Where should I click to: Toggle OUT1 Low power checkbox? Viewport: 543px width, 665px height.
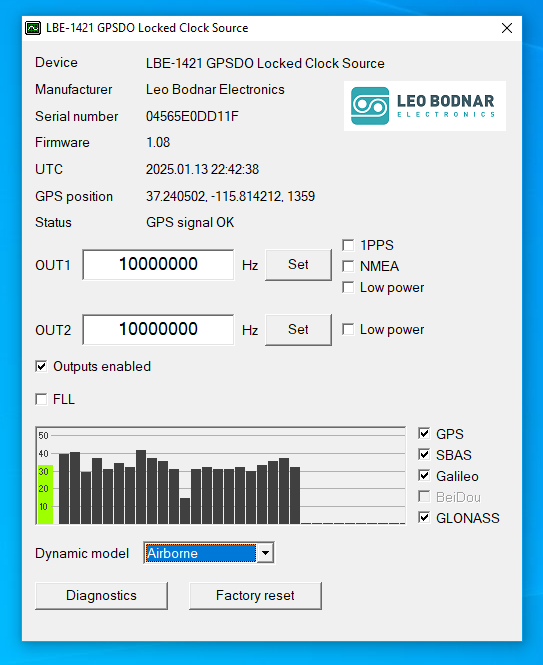pos(348,288)
